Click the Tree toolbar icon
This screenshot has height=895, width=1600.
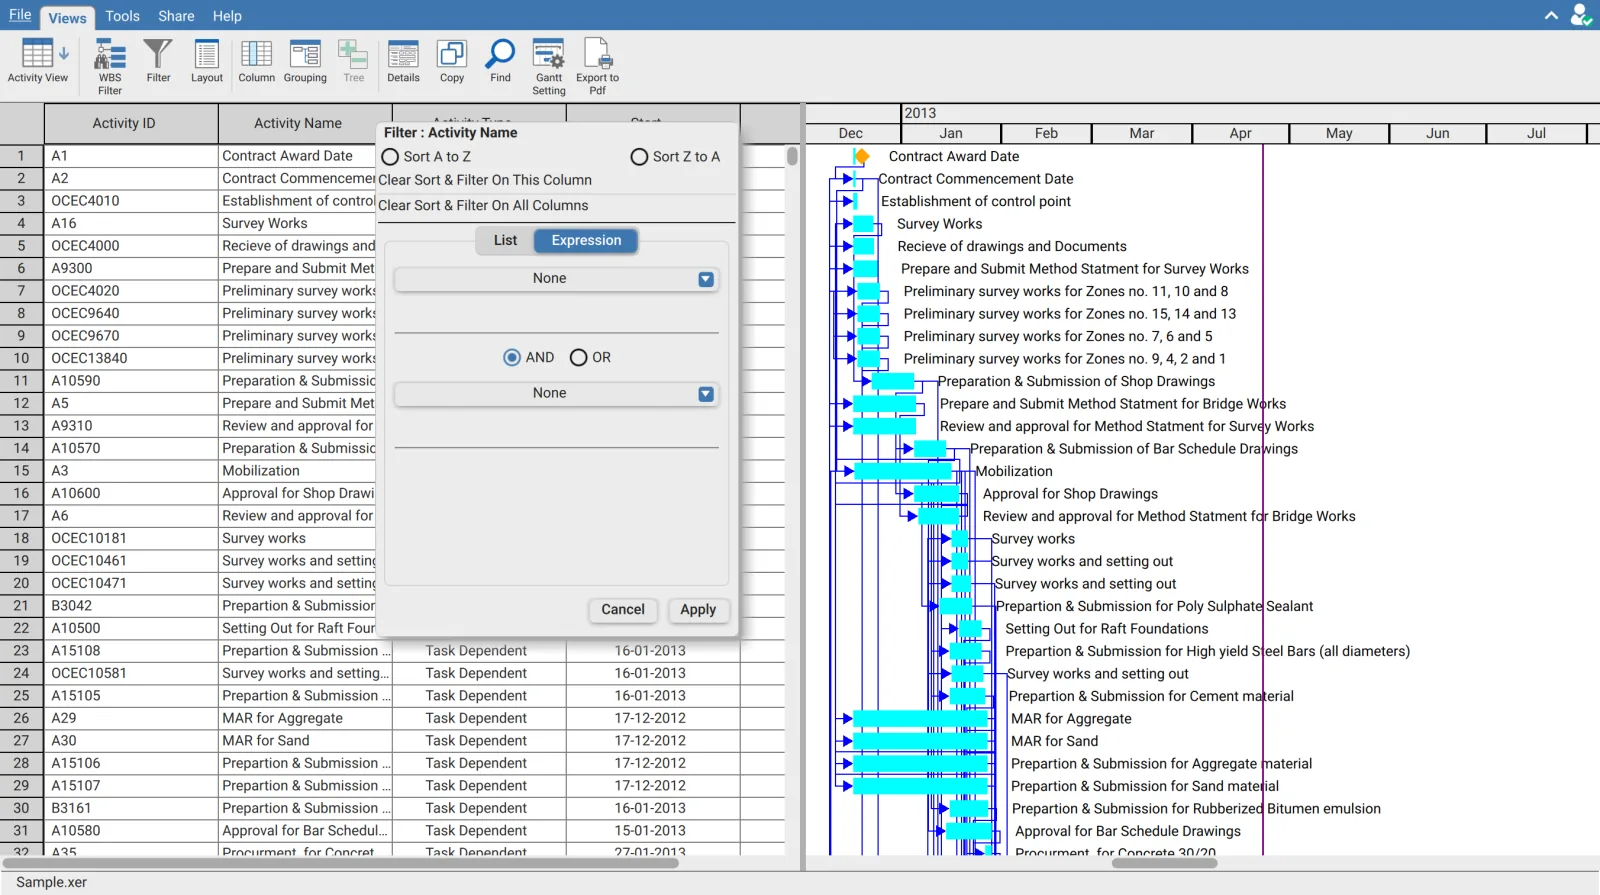[x=353, y=60]
